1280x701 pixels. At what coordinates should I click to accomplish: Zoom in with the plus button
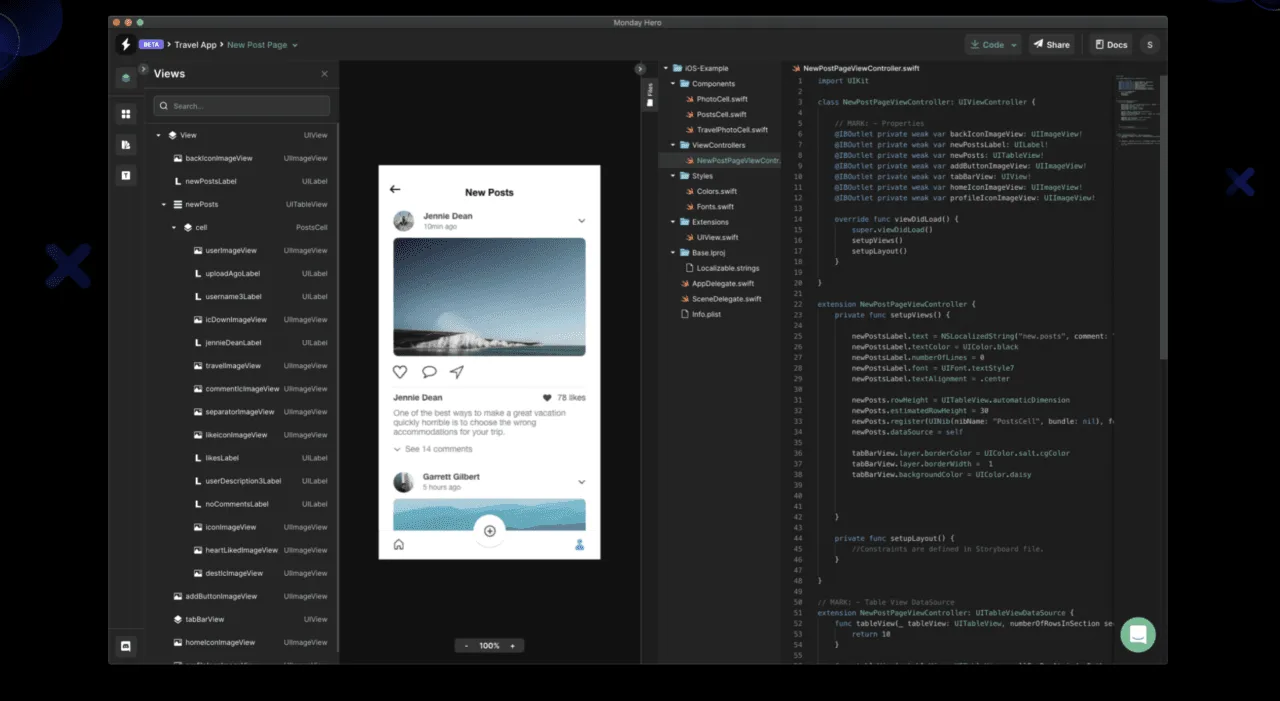point(513,646)
